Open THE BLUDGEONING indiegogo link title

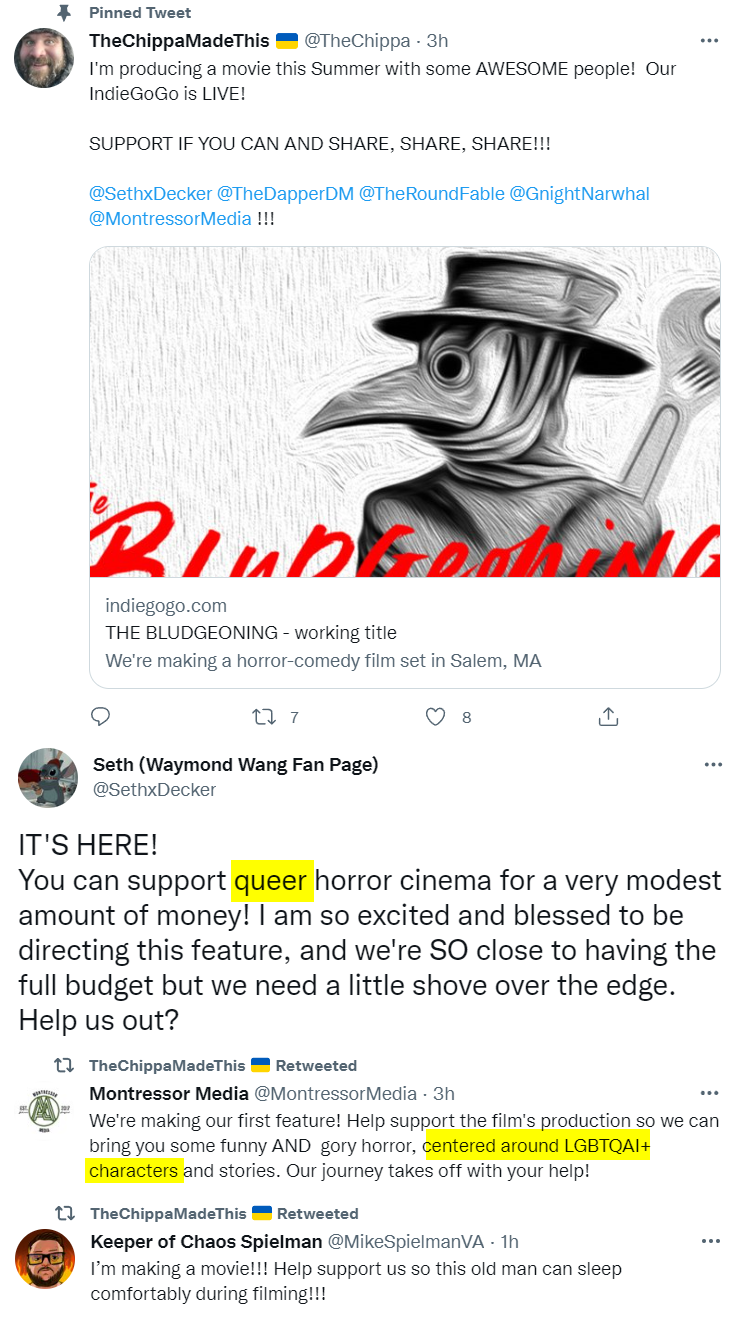(x=251, y=633)
